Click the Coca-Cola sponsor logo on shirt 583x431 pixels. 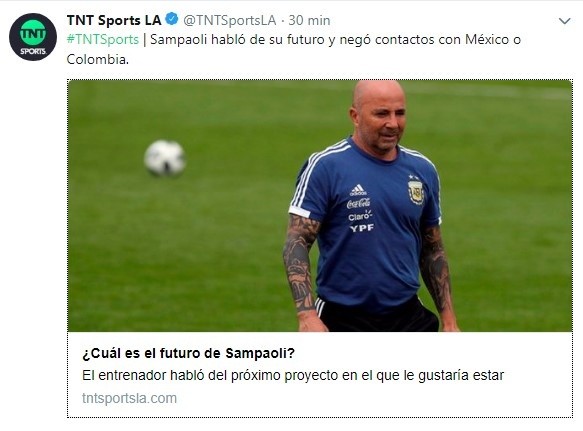pos(358,203)
